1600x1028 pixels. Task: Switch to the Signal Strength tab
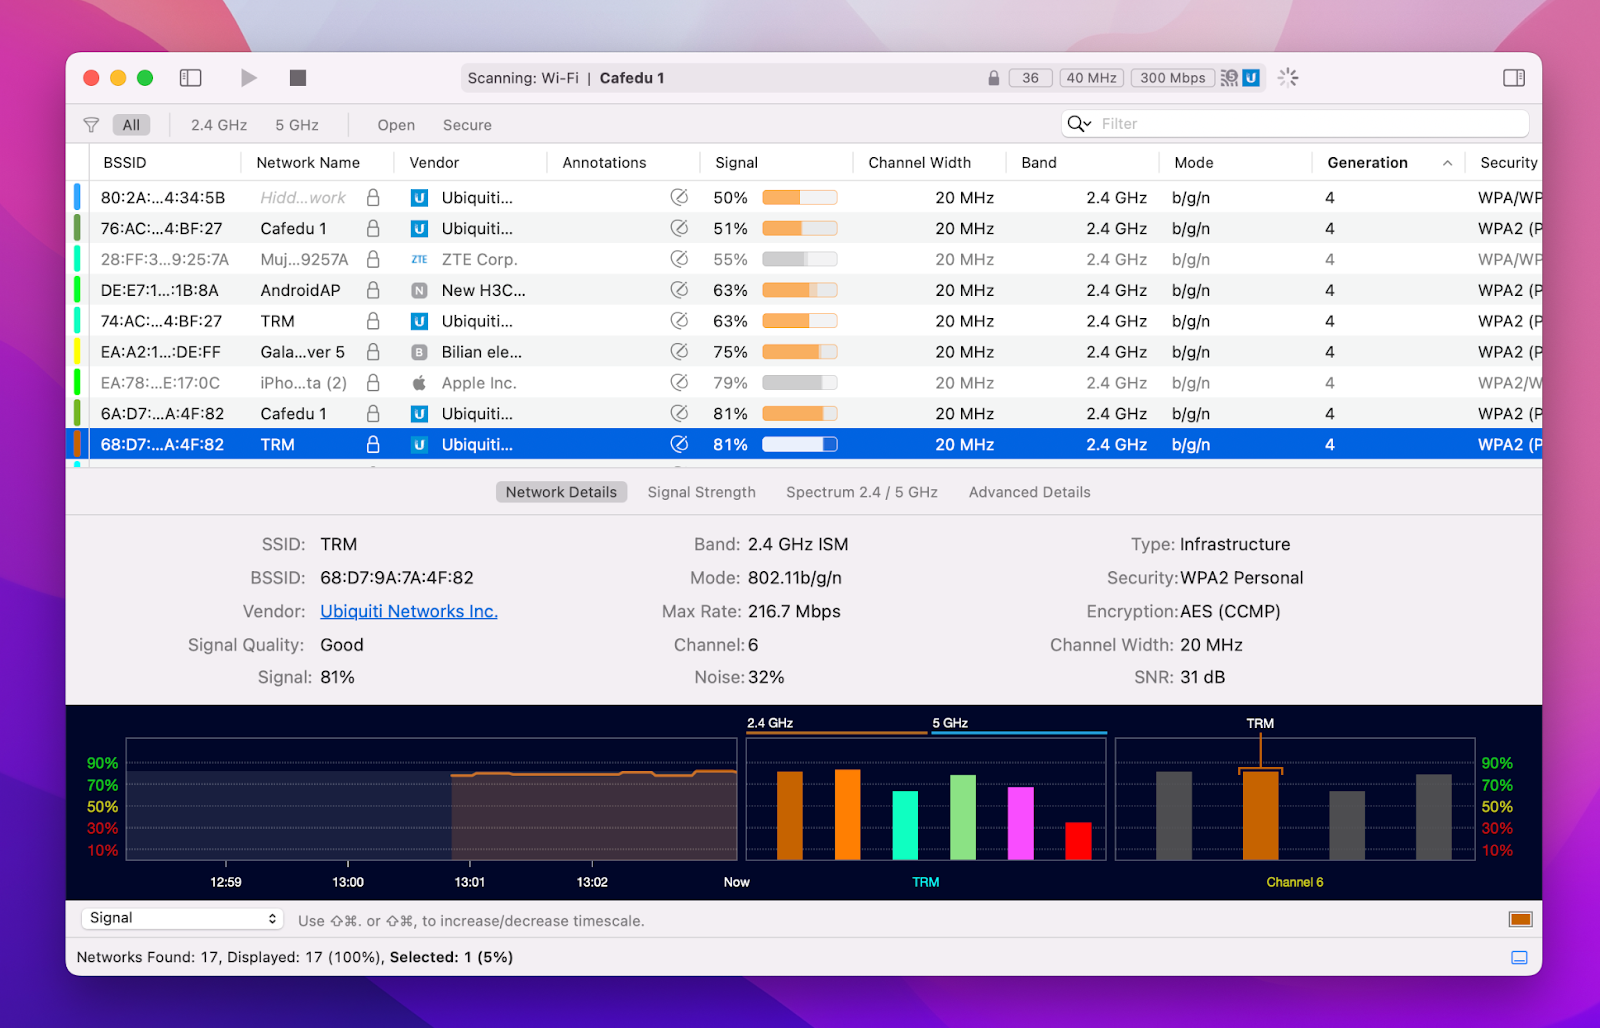(701, 492)
